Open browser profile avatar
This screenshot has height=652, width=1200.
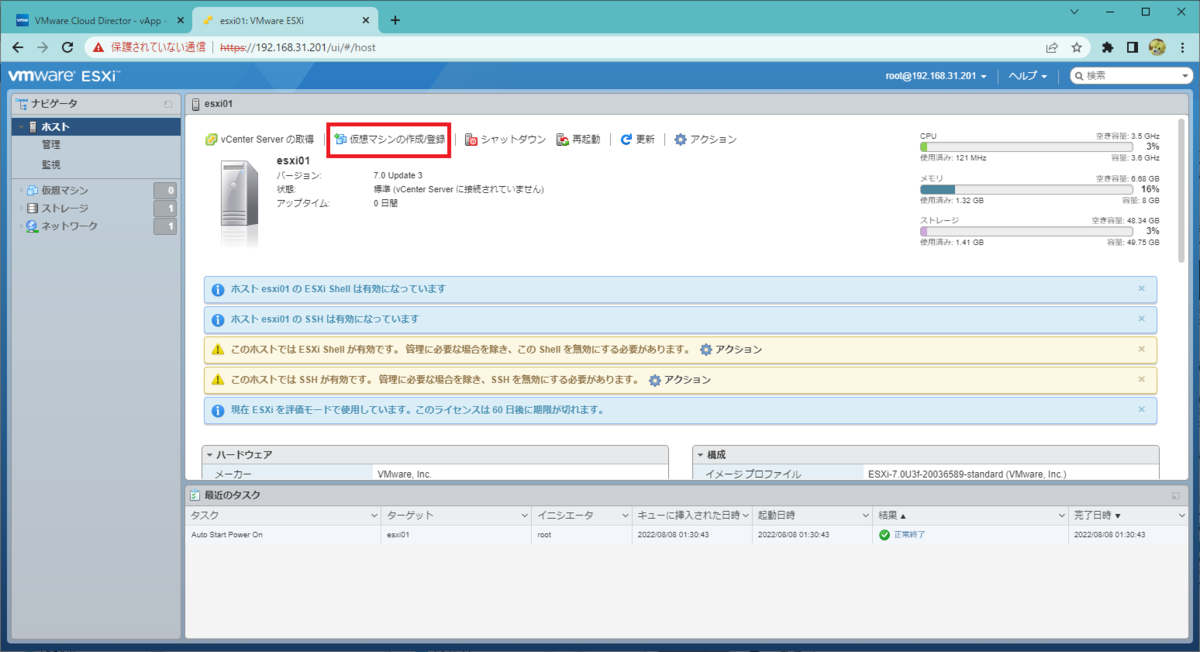(1157, 47)
